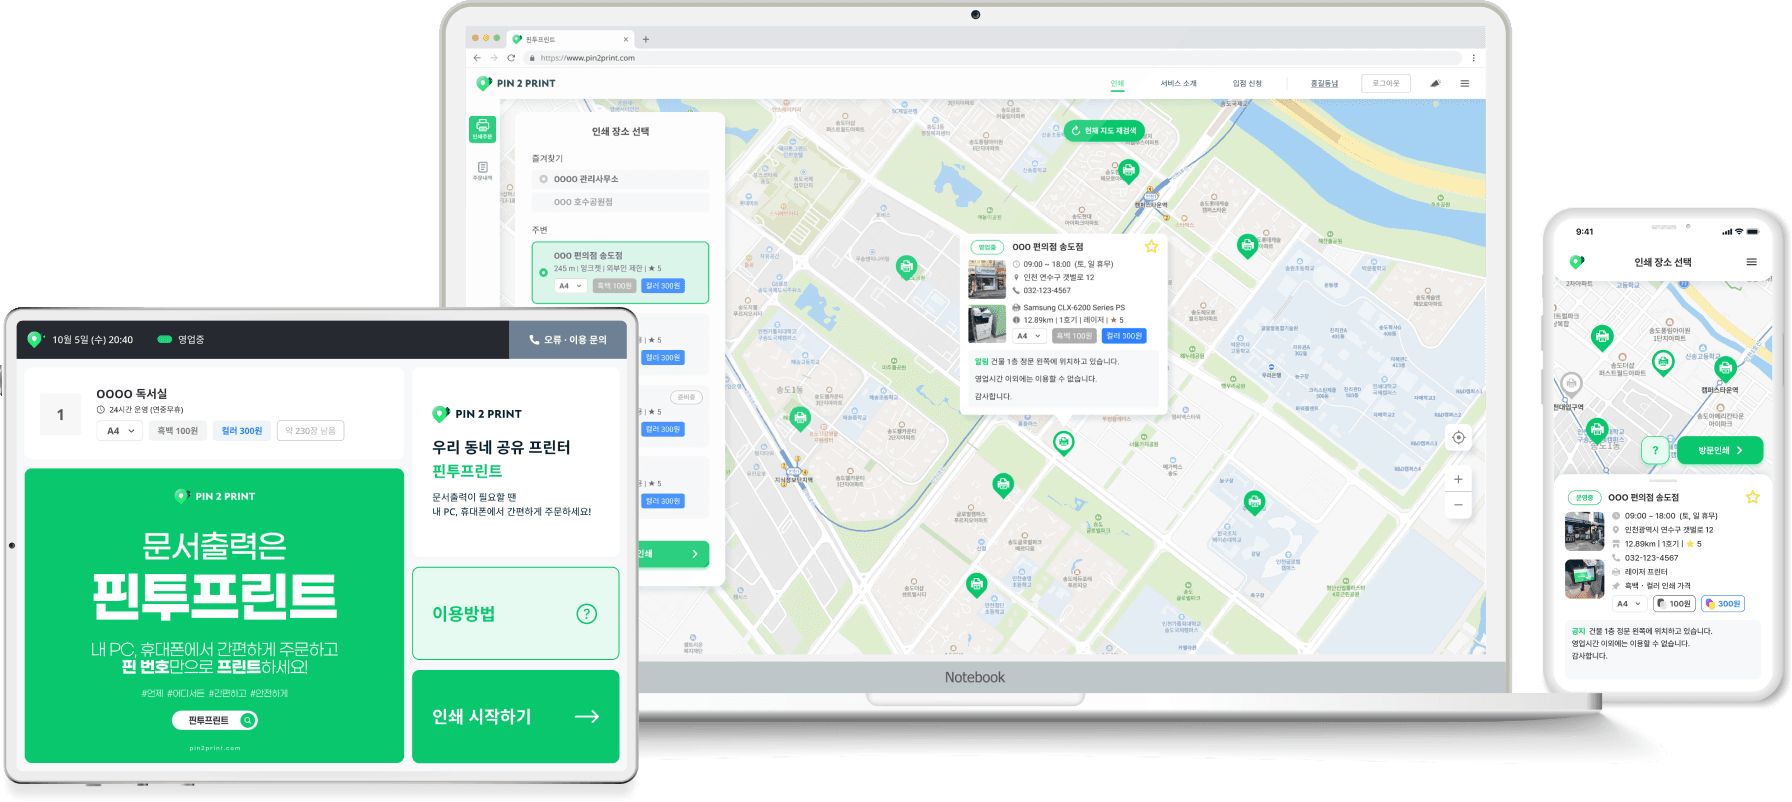Click the 현재 지도 재검색 button

click(x=1104, y=131)
